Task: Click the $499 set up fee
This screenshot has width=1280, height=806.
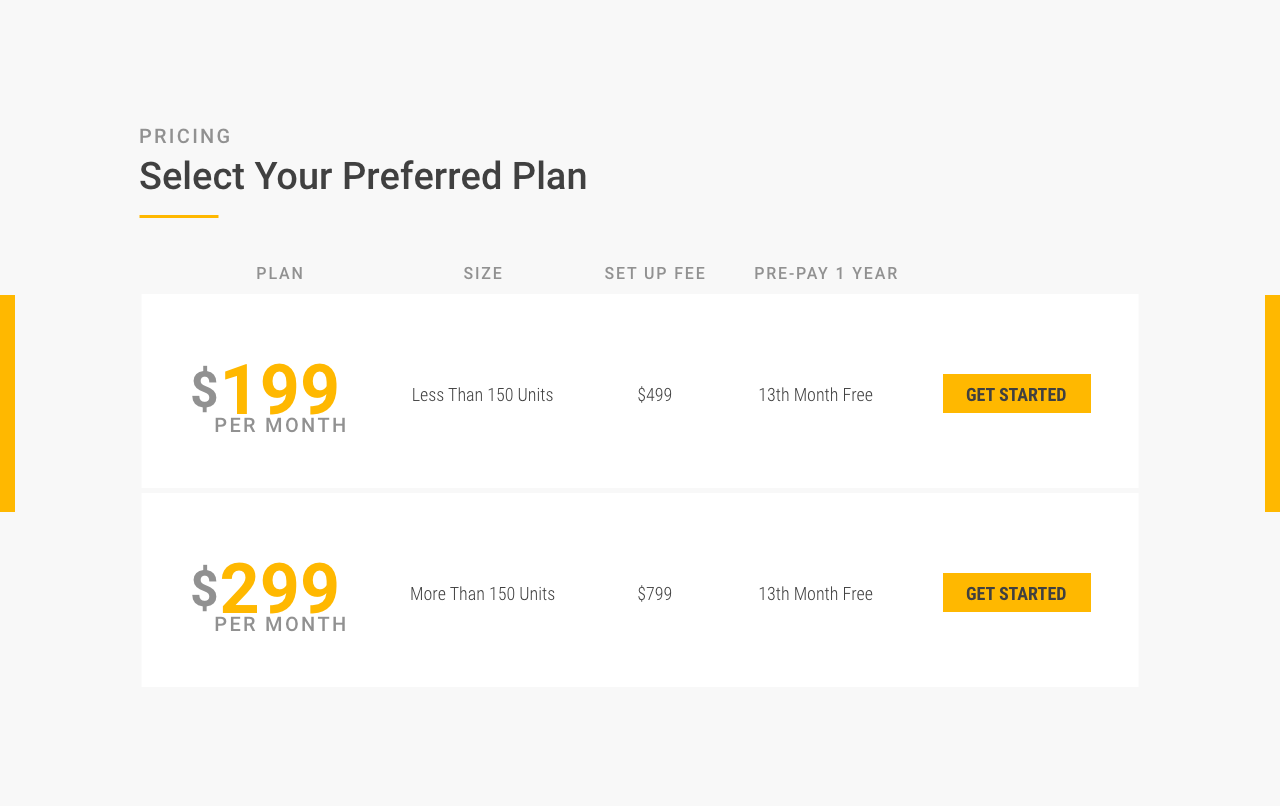Action: point(655,395)
